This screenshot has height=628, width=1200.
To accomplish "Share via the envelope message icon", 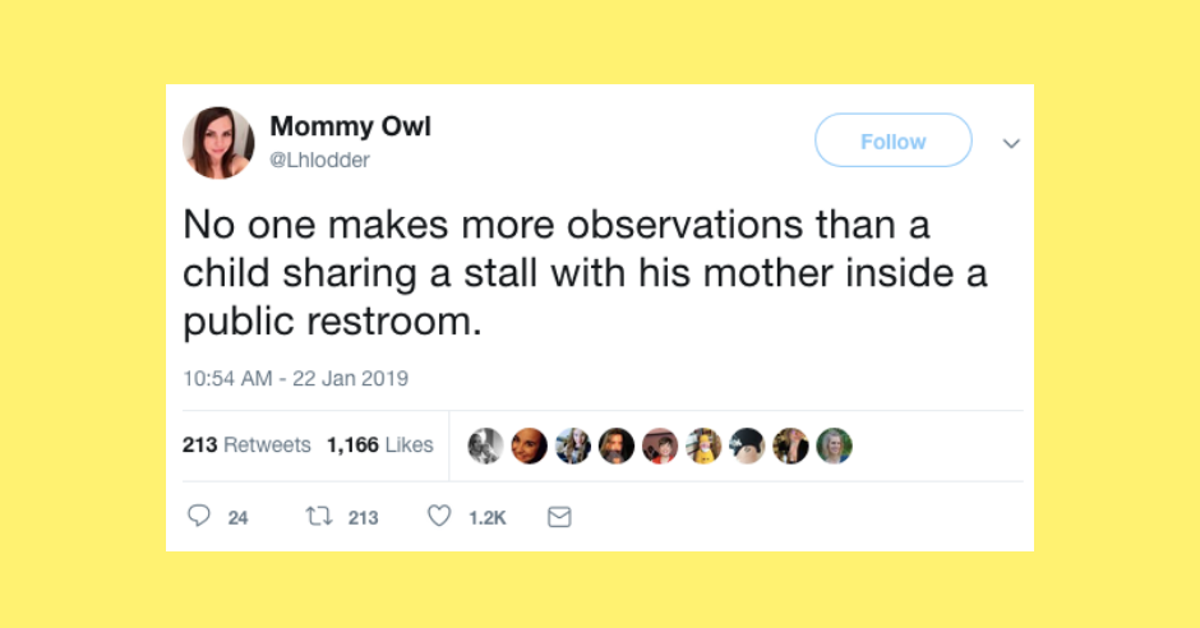I will coord(559,516).
